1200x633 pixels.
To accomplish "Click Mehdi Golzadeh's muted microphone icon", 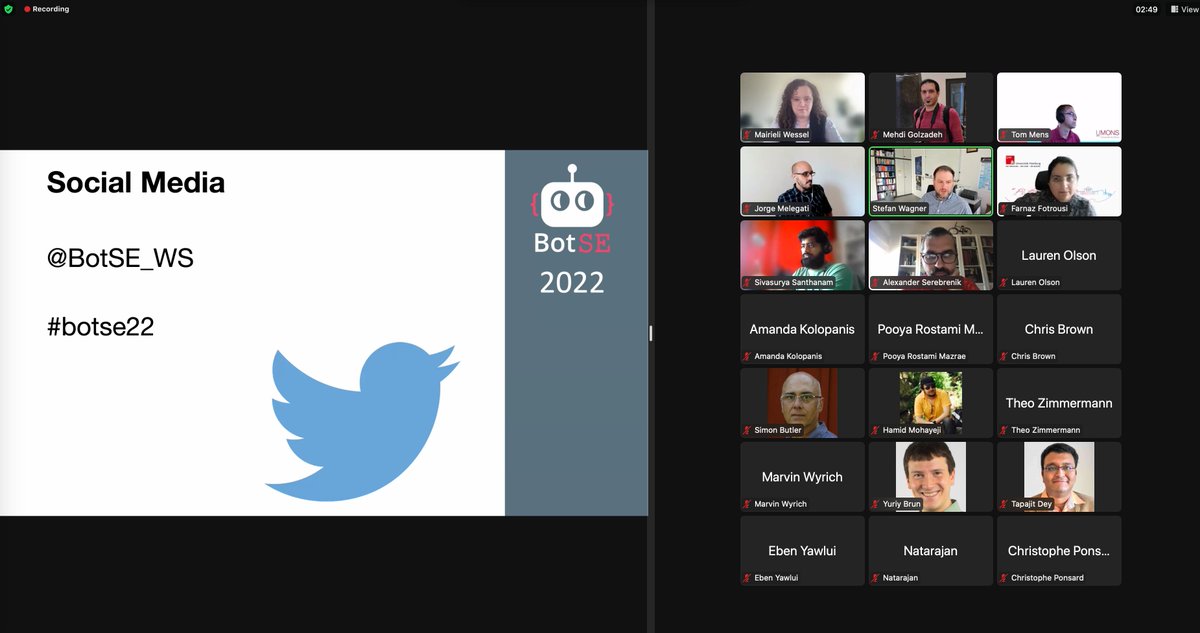I will (874, 135).
